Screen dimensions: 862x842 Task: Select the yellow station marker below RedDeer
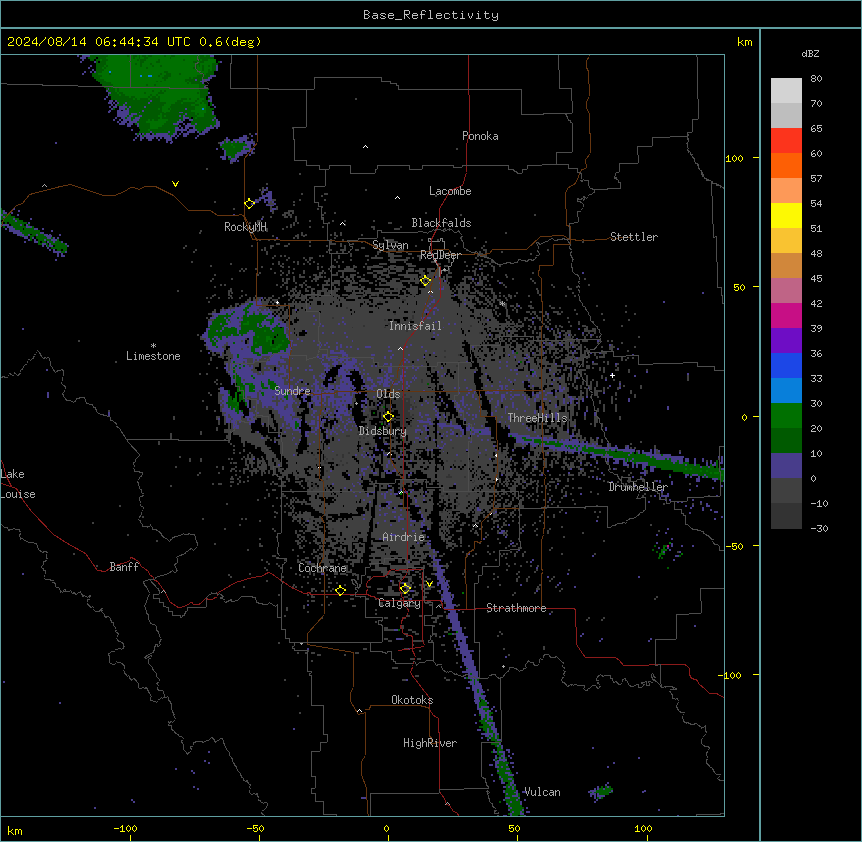tap(426, 281)
